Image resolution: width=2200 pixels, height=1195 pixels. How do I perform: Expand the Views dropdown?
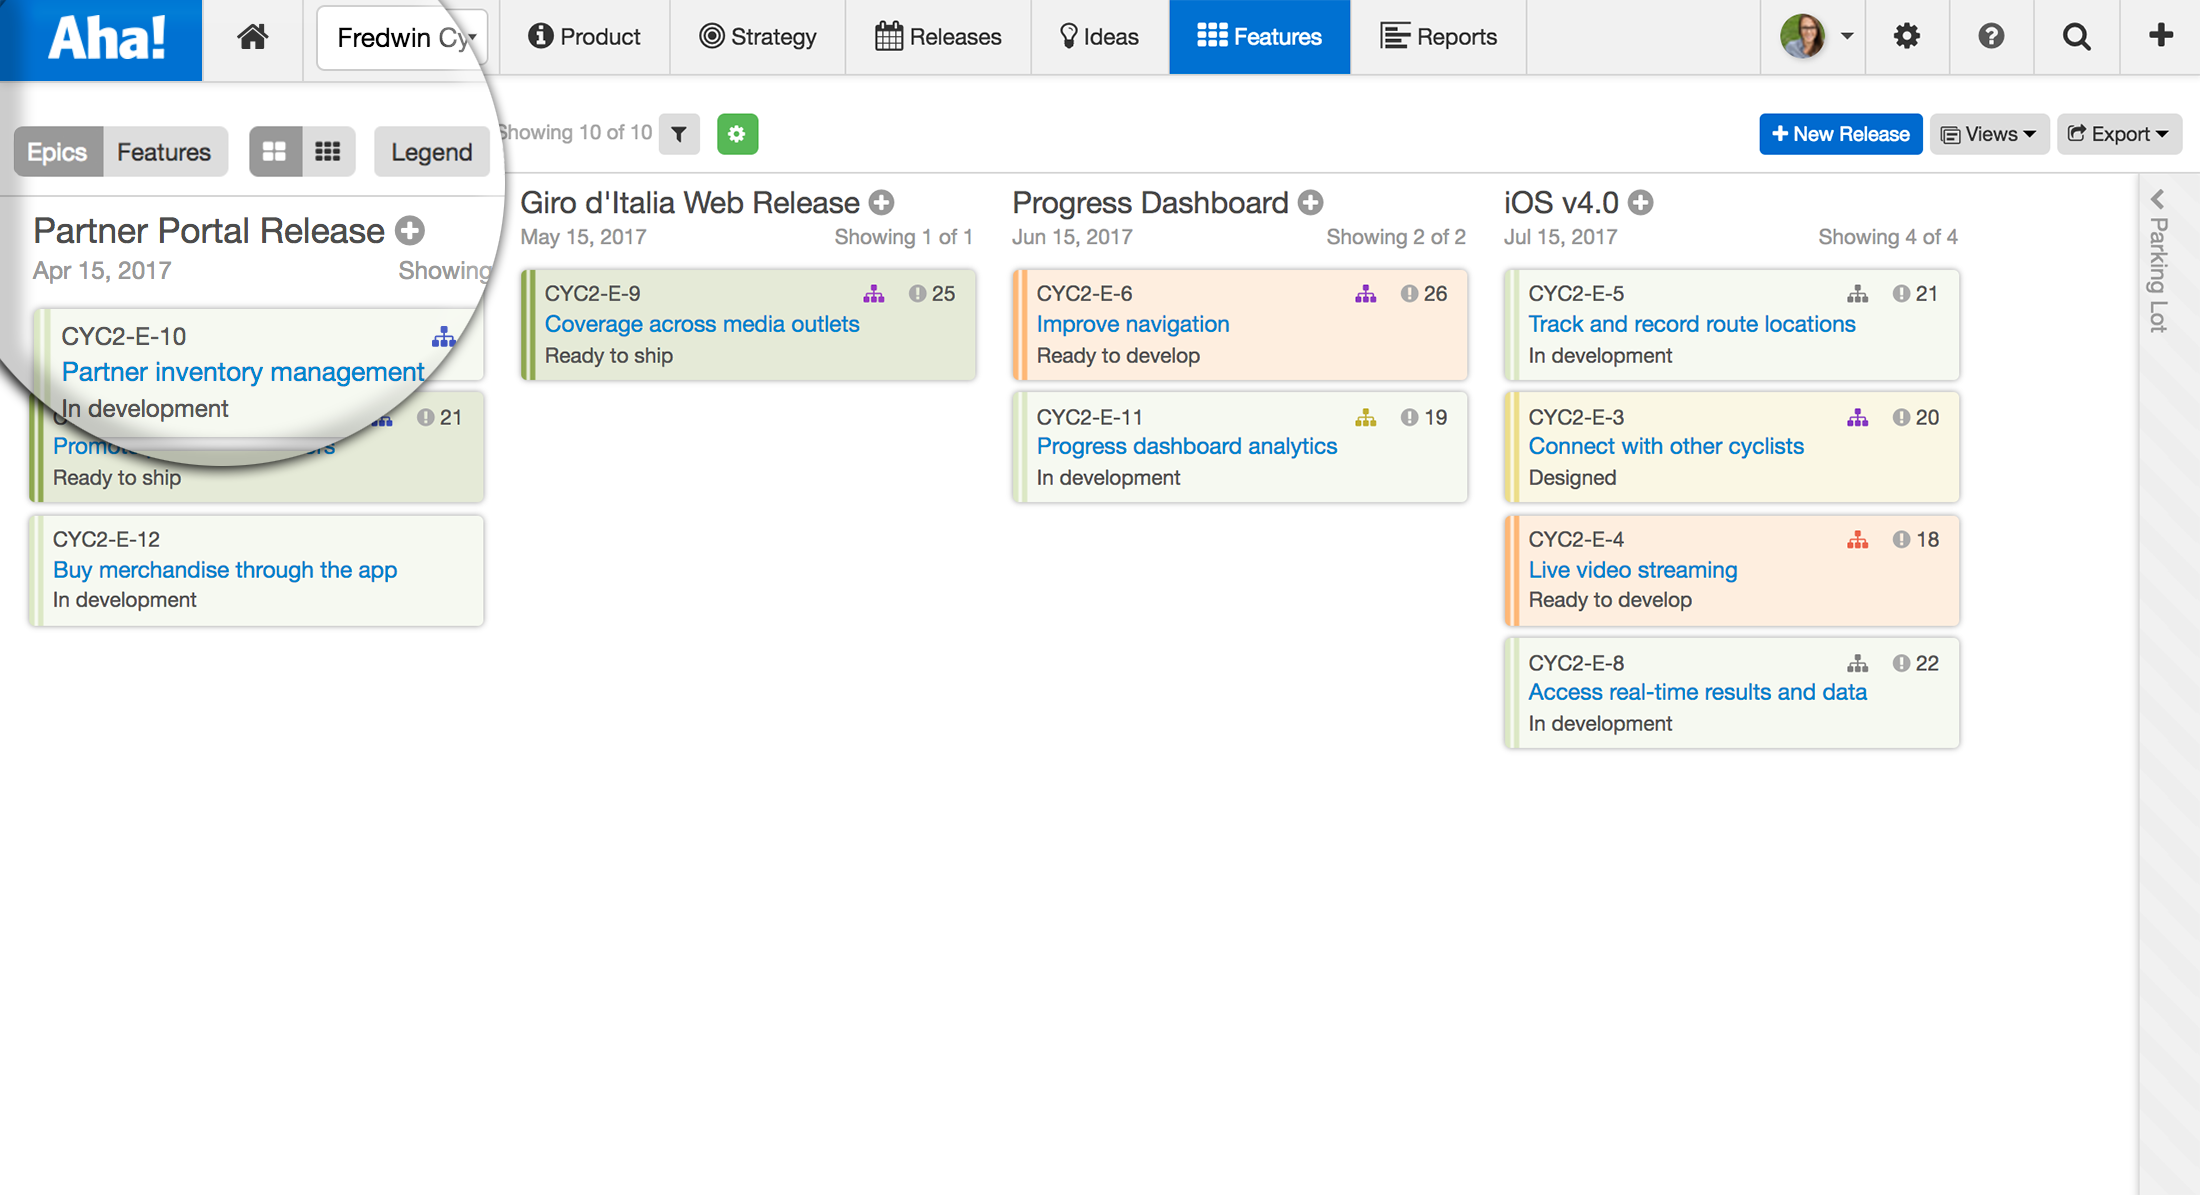click(1989, 134)
